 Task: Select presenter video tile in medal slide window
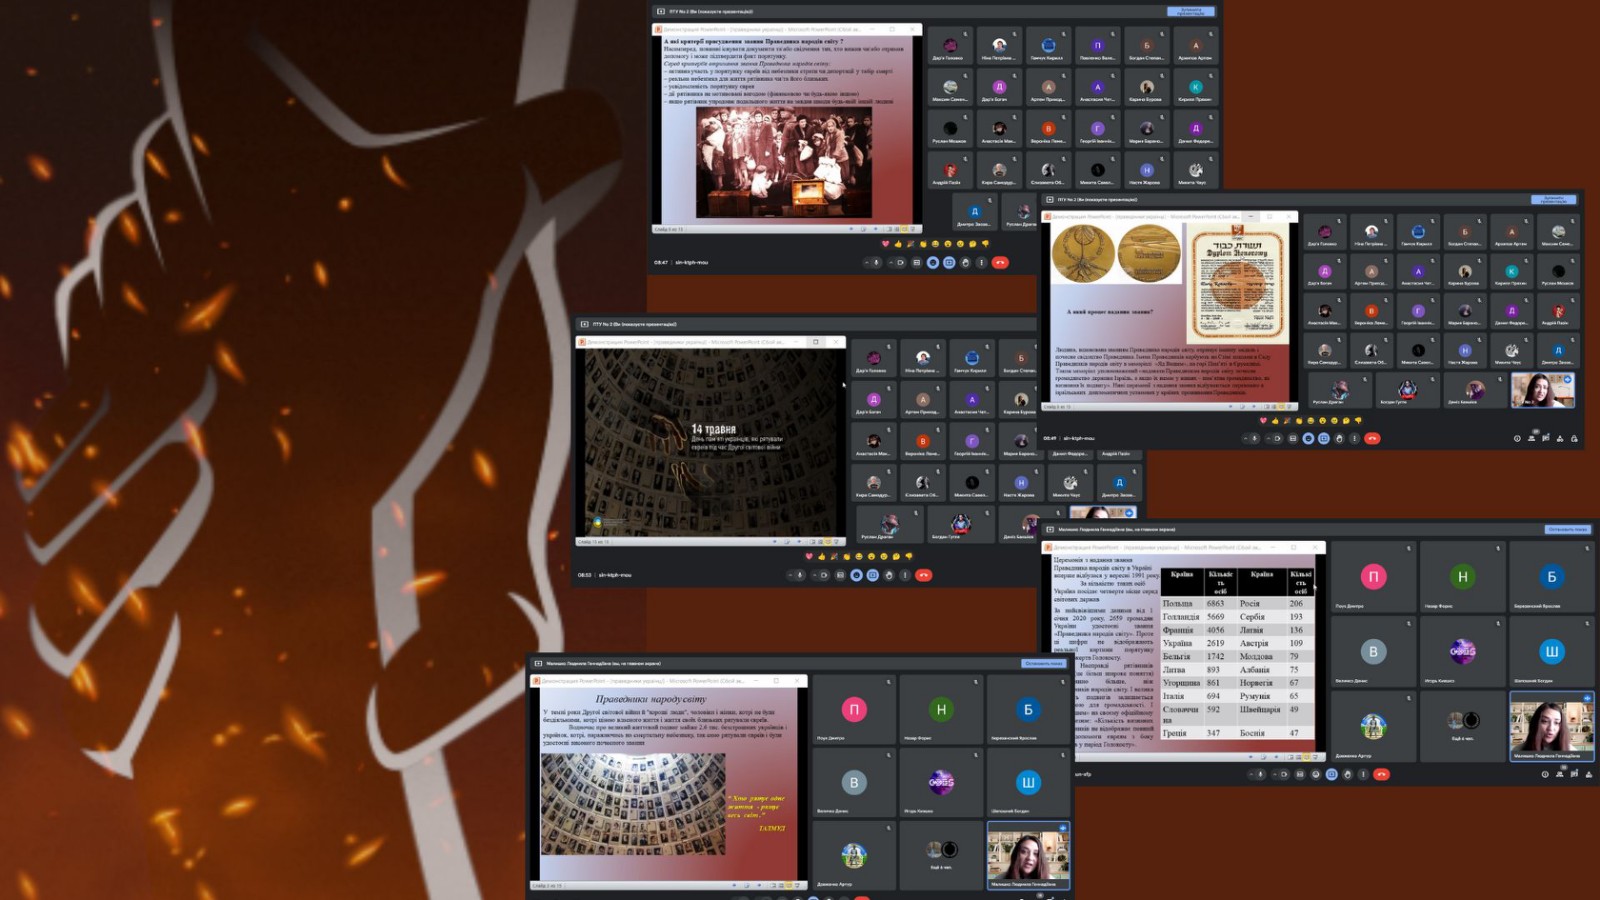tap(1543, 390)
